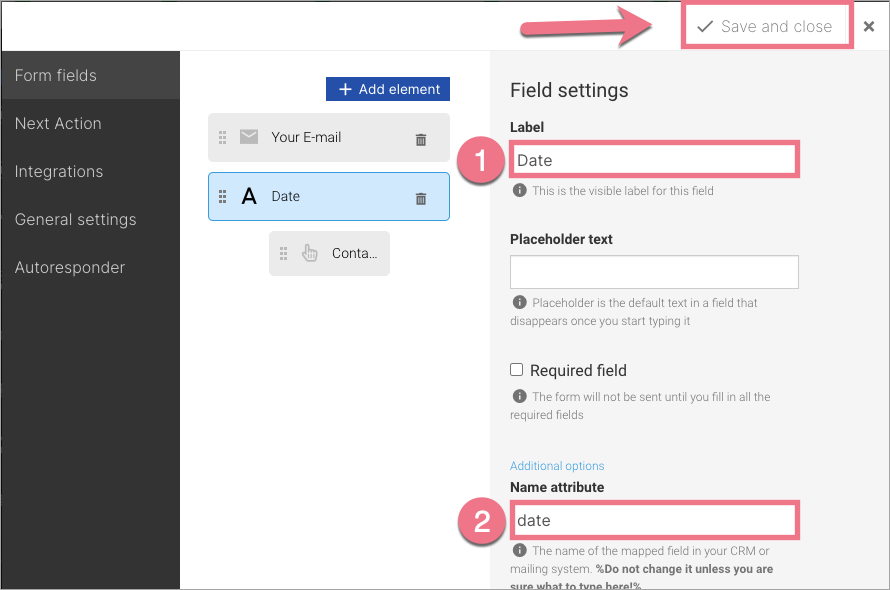890x590 pixels.
Task: Enable the Required field checkbox
Action: 516,369
